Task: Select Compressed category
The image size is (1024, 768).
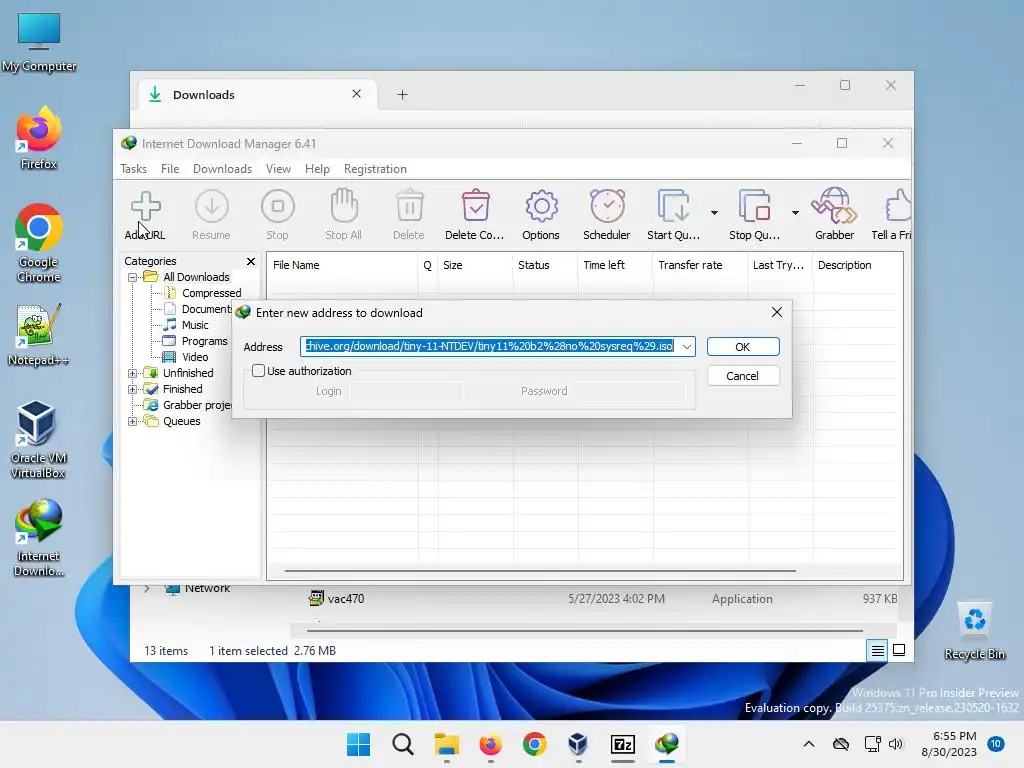Action: coord(212,293)
